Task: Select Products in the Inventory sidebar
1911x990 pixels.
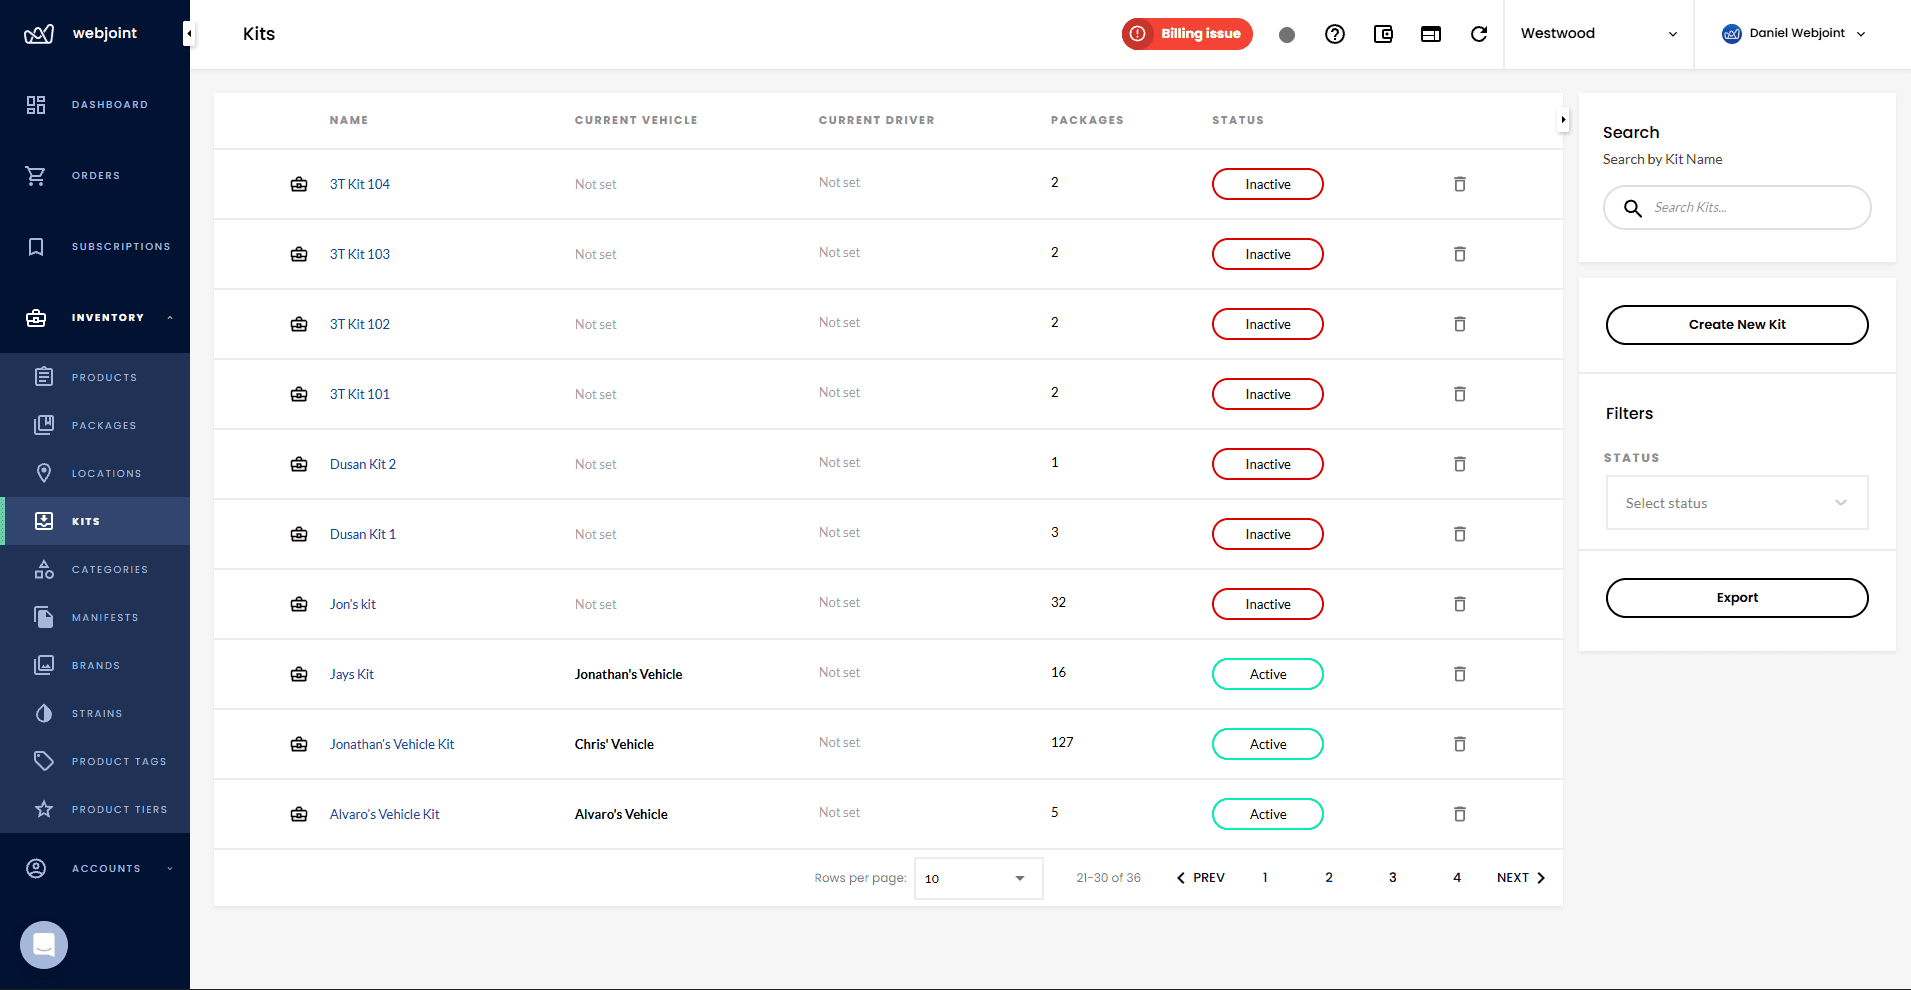Action: tap(104, 377)
